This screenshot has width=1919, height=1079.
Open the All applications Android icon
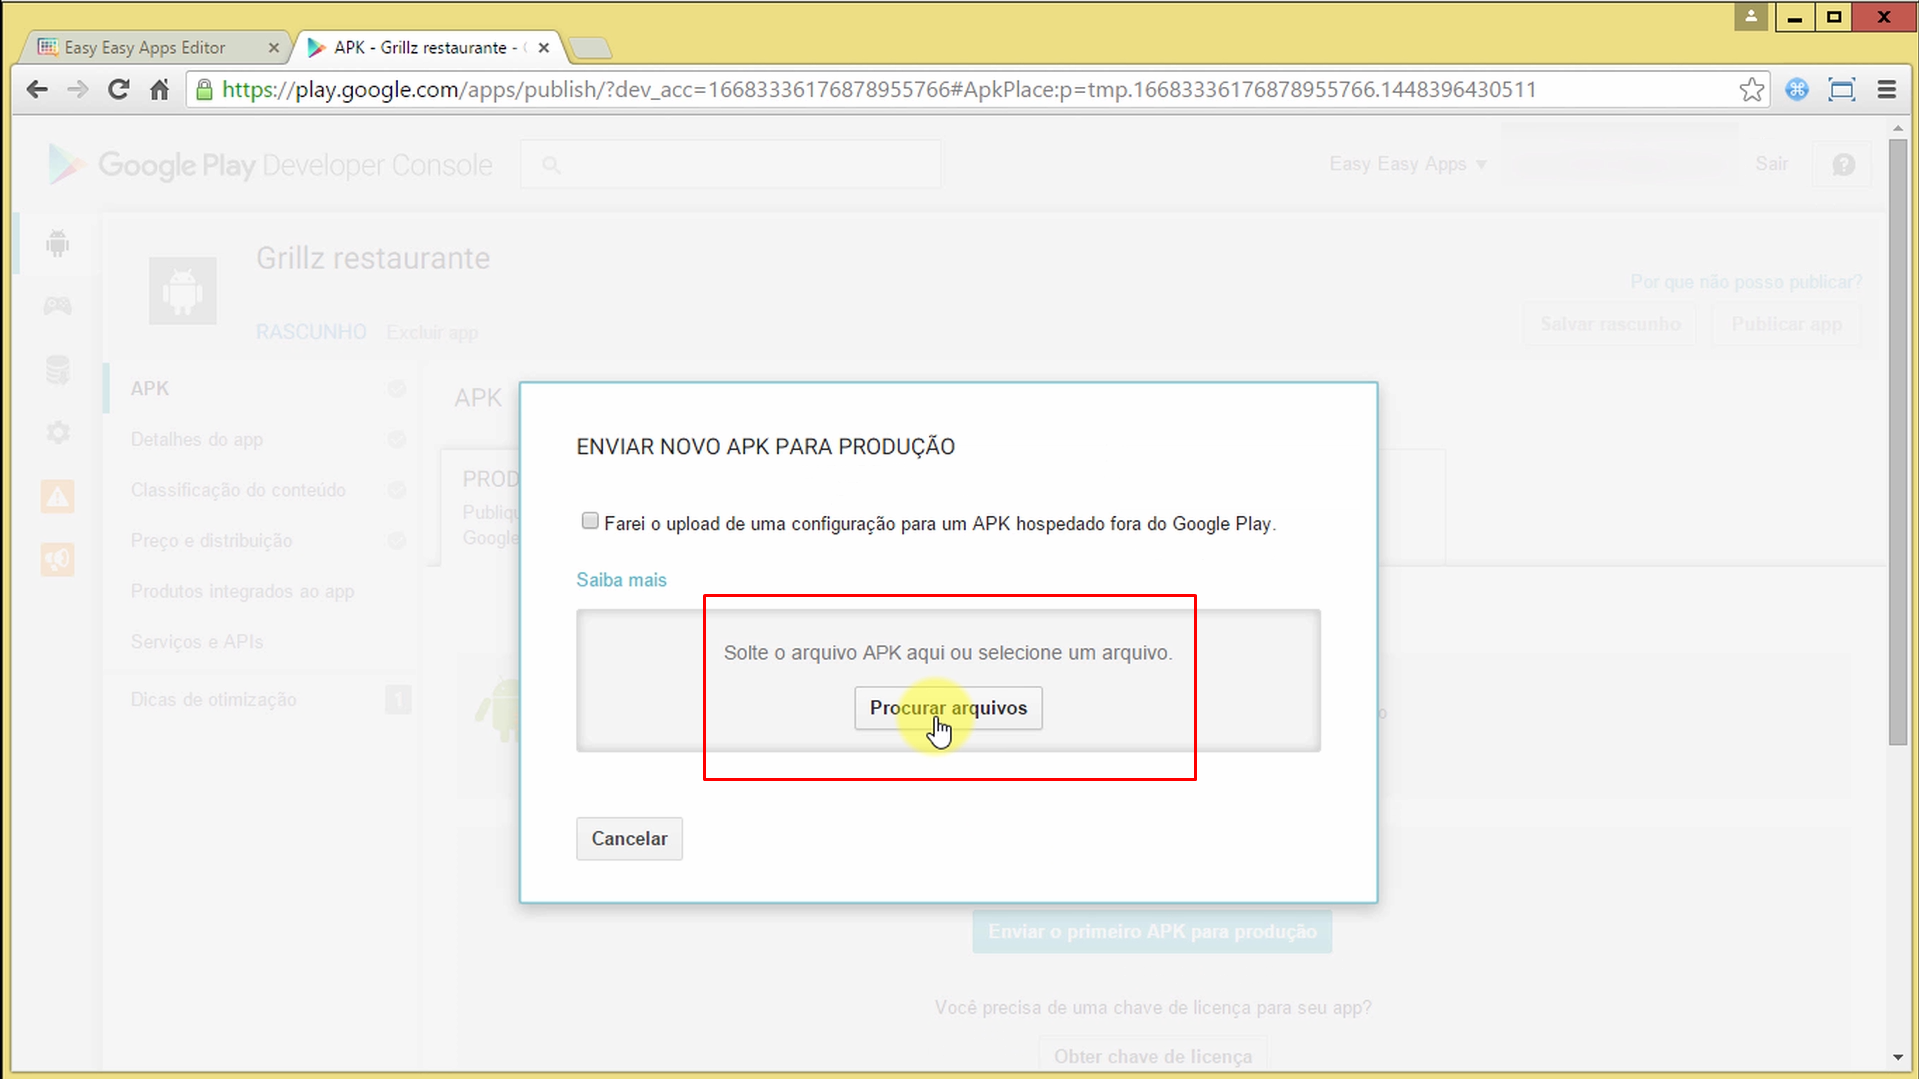(57, 243)
